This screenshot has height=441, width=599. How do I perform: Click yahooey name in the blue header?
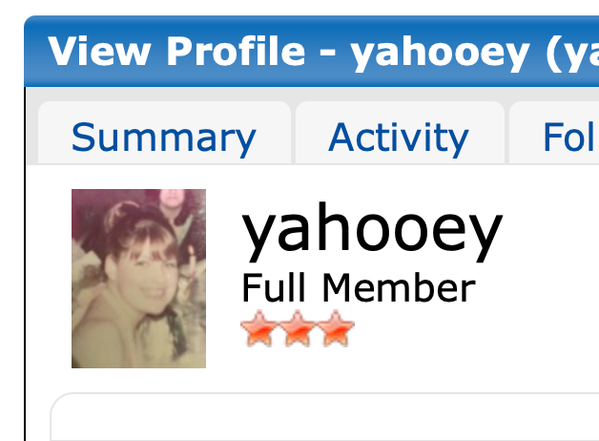(x=440, y=54)
